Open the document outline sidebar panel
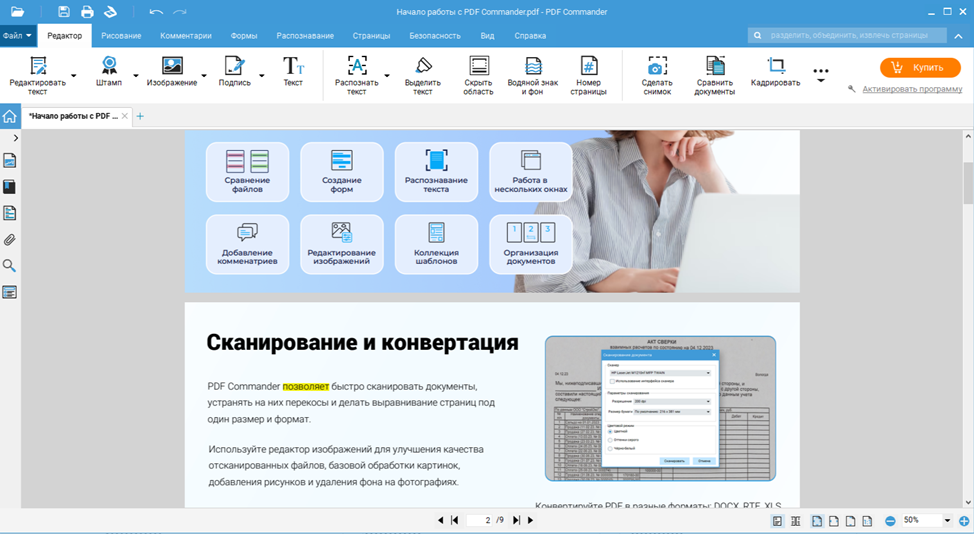 pyautogui.click(x=9, y=213)
